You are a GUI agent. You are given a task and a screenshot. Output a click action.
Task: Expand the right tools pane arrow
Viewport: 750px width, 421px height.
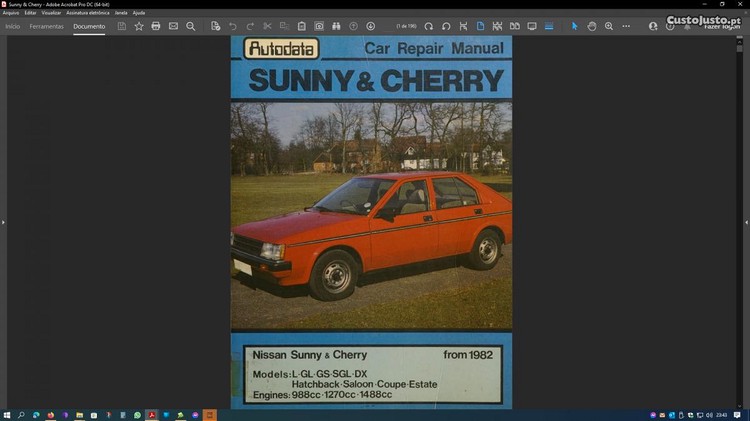(x=746, y=222)
